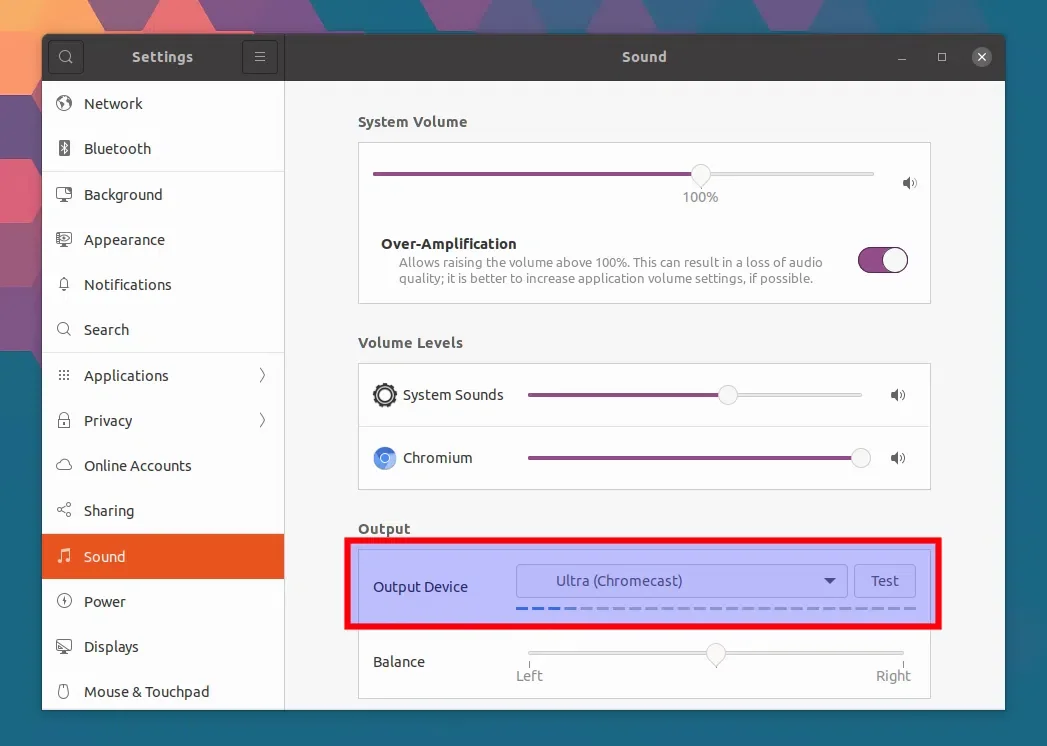Click the Sound music note icon

tap(64, 556)
